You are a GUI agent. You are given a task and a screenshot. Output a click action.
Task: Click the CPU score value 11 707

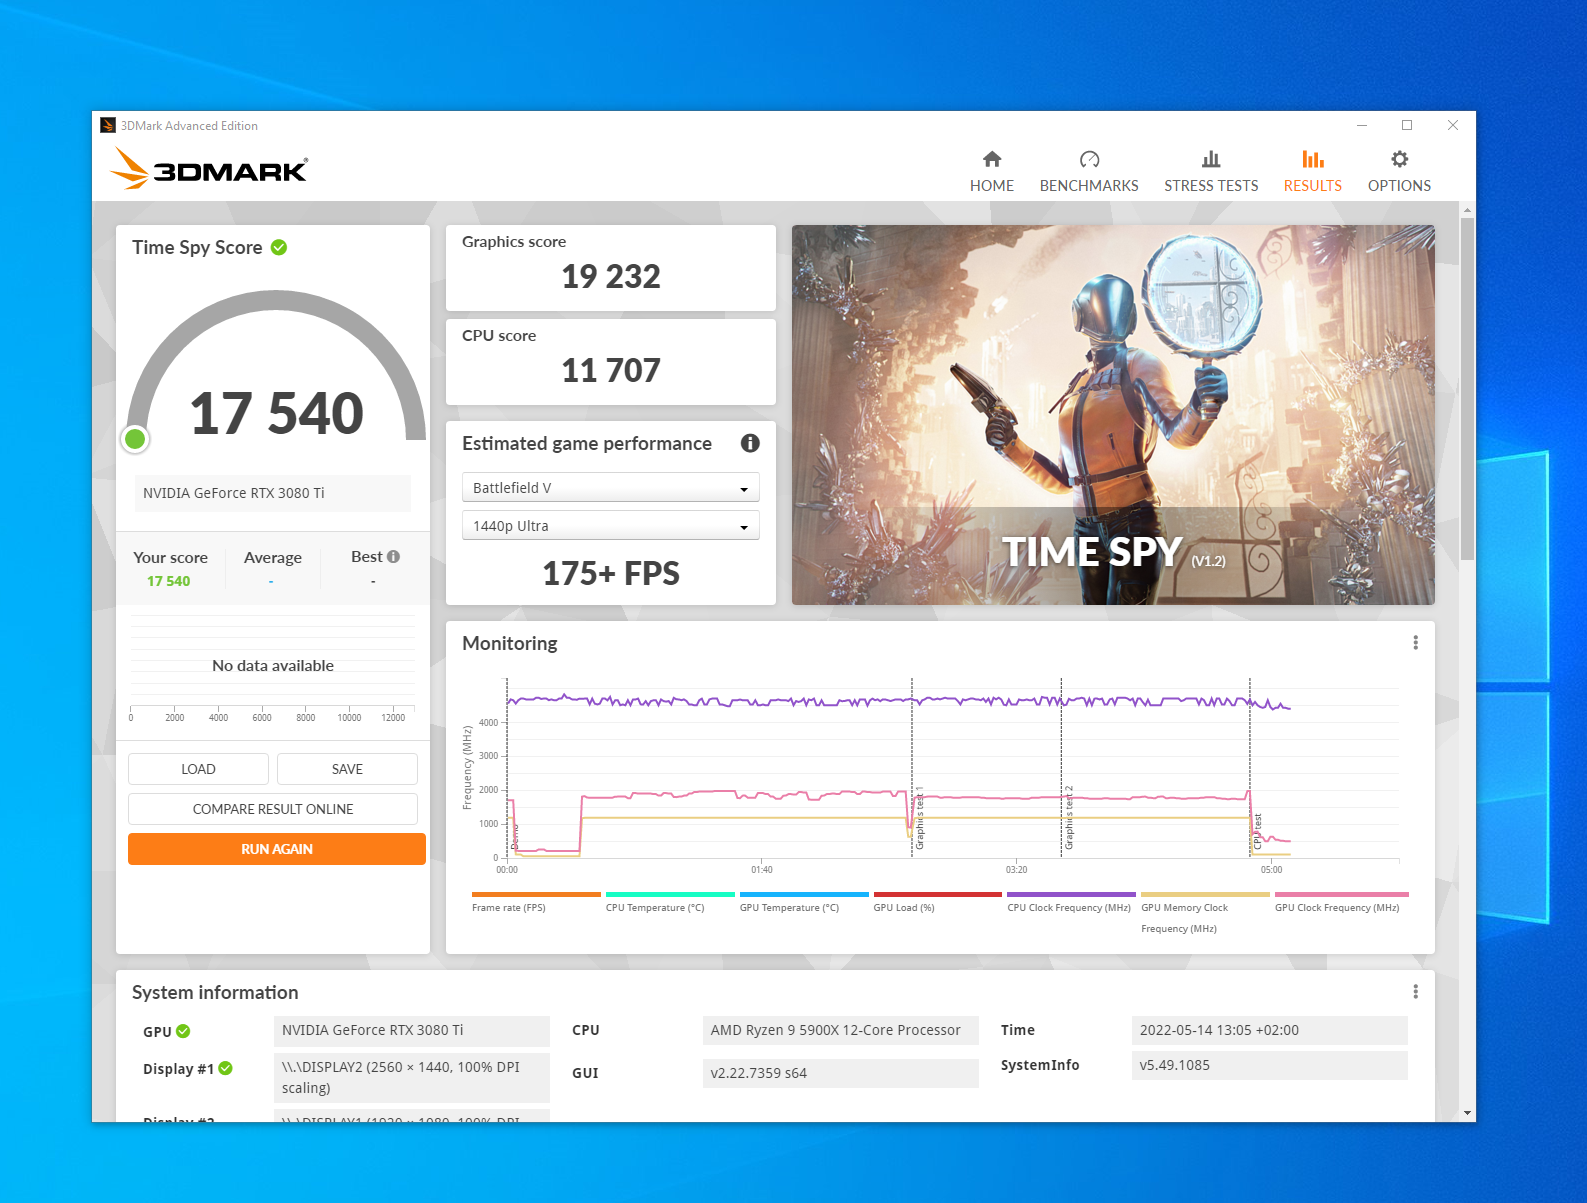(611, 370)
